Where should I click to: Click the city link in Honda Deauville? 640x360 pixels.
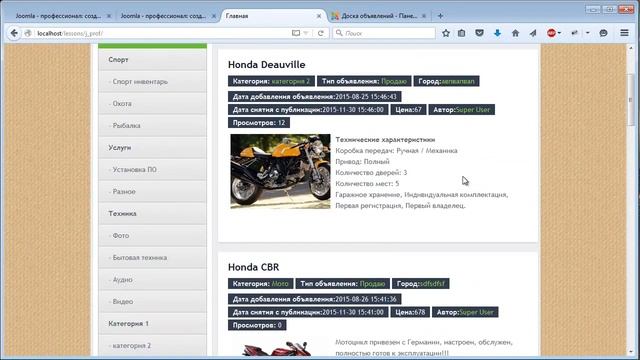pos(458,81)
